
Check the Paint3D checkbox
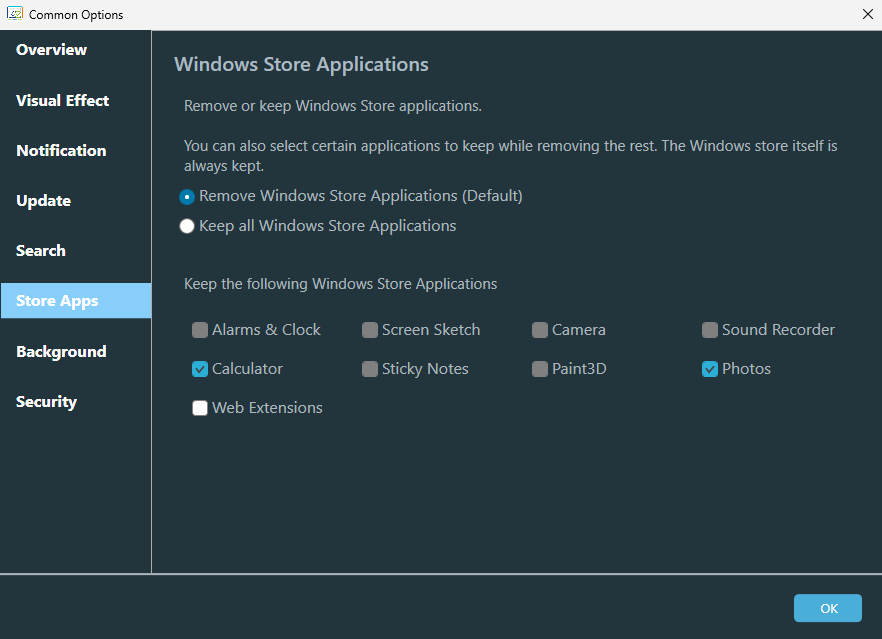tap(540, 369)
